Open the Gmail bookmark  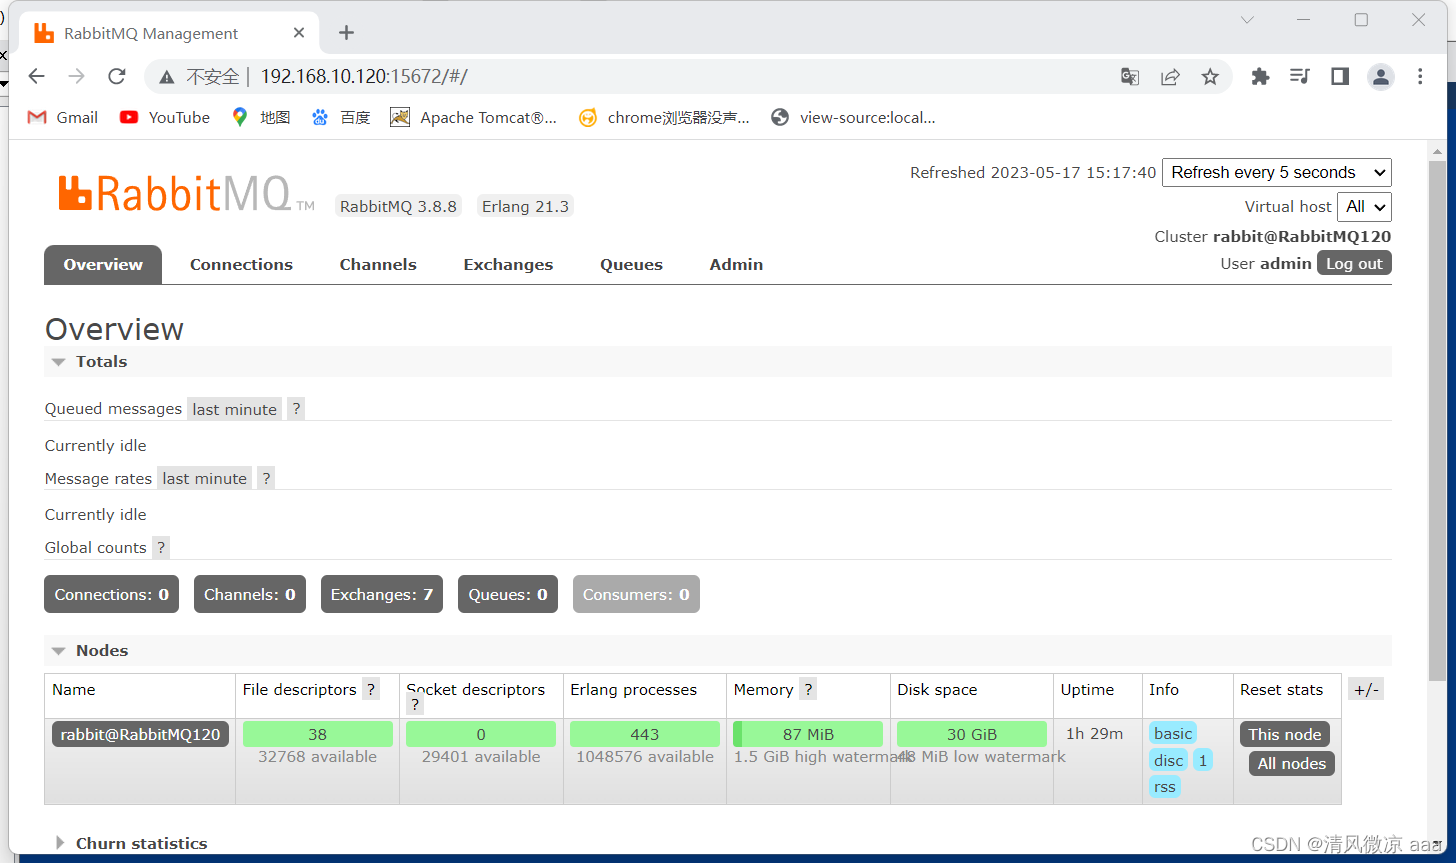[x=63, y=117]
